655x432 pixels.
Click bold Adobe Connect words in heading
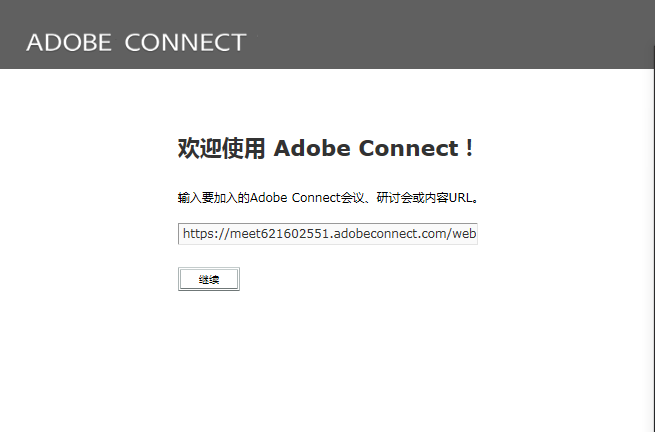tap(365, 149)
